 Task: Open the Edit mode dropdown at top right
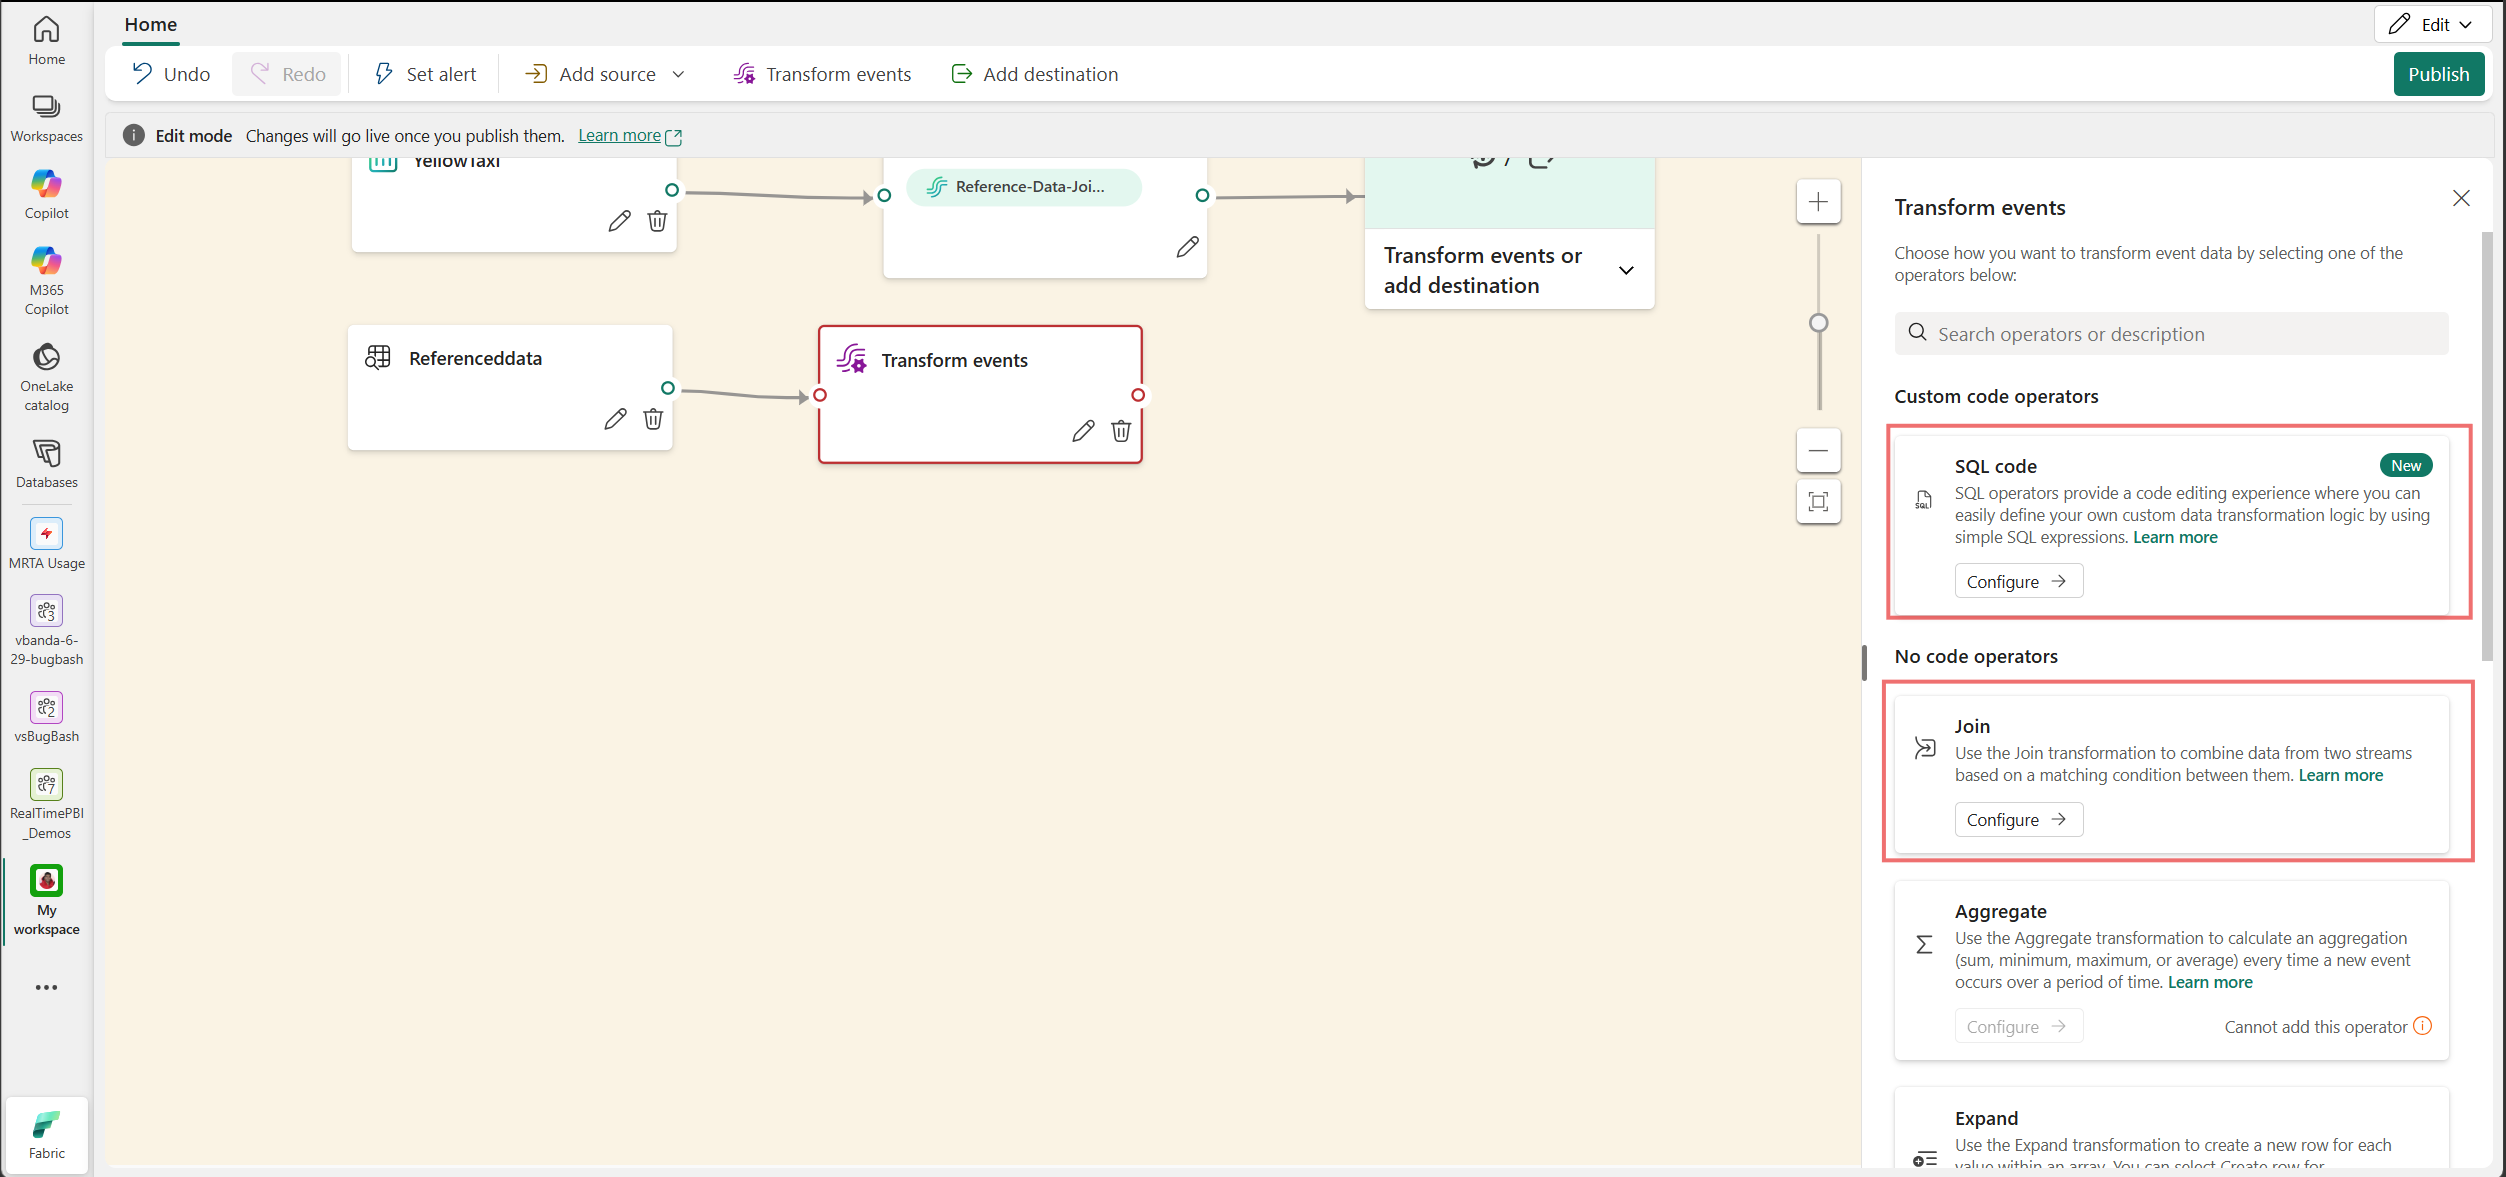[2433, 24]
